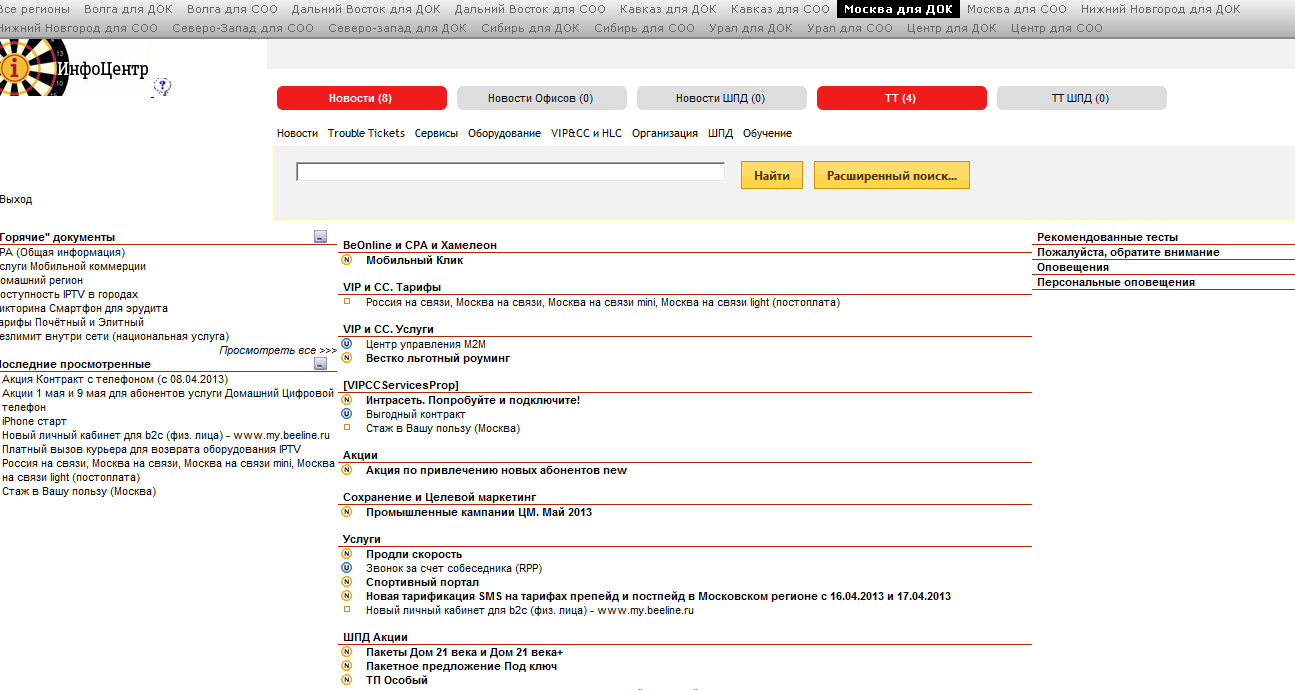This screenshot has width=1295, height=690.
Task: Open the Новости ШПД (0) tab
Action: pos(722,98)
